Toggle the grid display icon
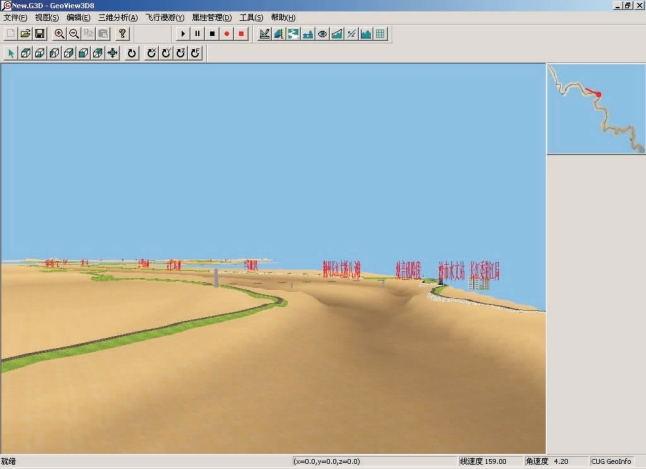 [x=381, y=34]
